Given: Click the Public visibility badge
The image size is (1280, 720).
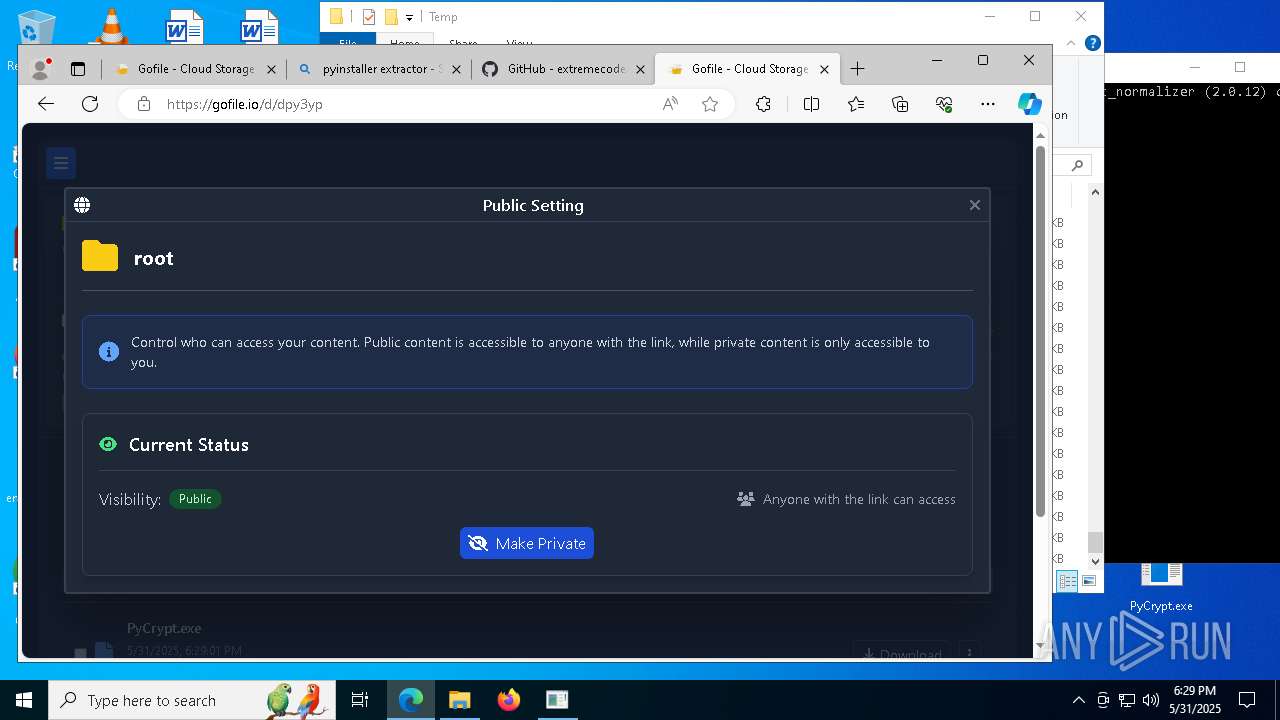Looking at the screenshot, I should click(x=195, y=499).
